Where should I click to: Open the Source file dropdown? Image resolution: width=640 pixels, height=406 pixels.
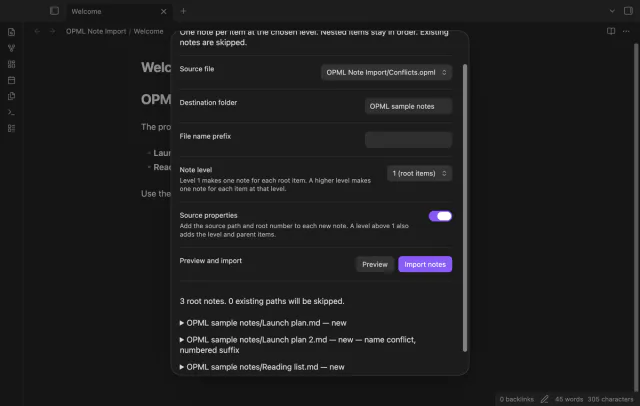[386, 72]
